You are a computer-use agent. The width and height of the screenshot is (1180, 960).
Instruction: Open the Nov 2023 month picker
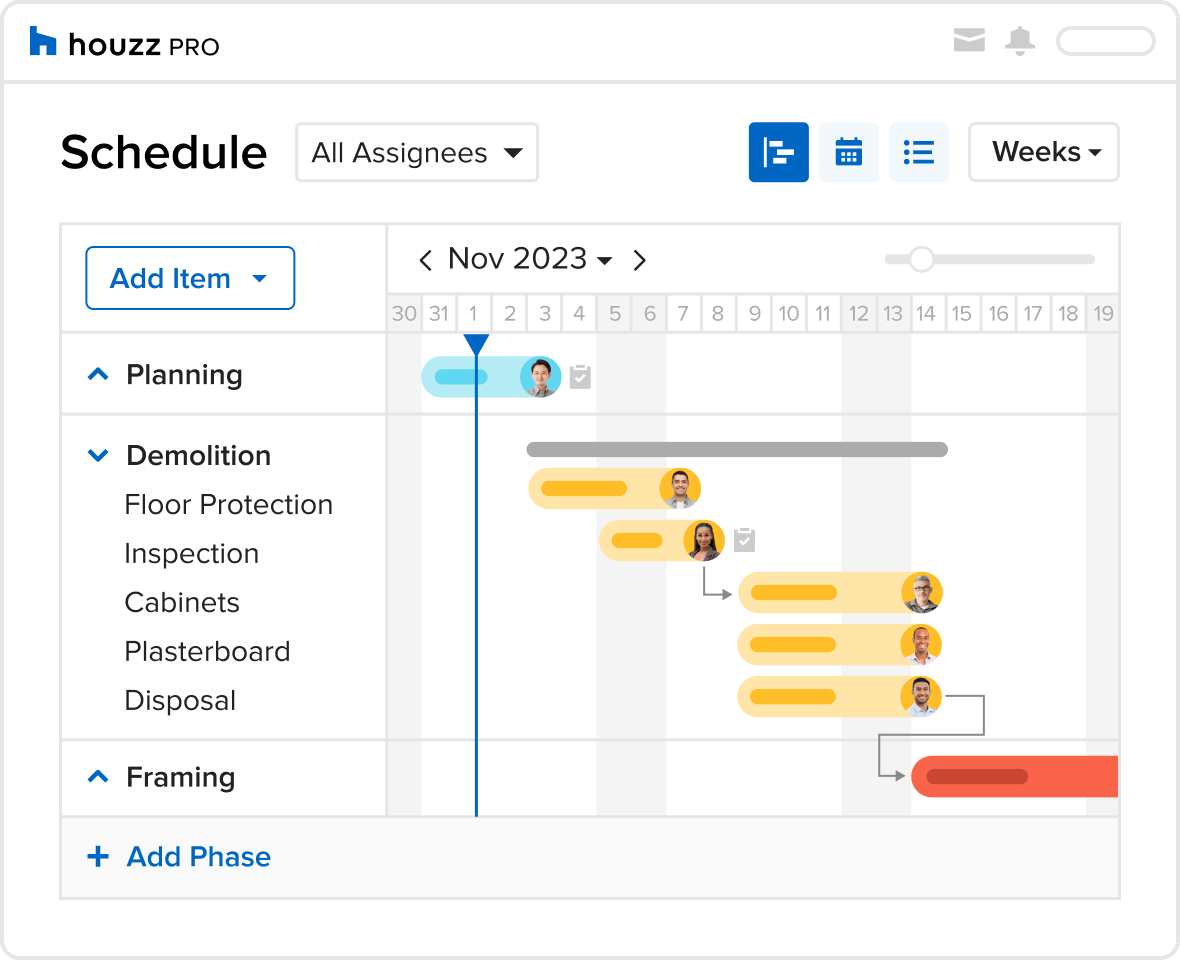pos(530,259)
